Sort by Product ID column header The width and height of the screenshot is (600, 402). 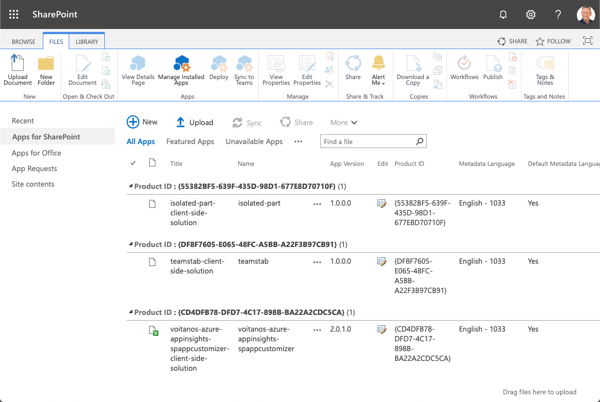point(409,164)
